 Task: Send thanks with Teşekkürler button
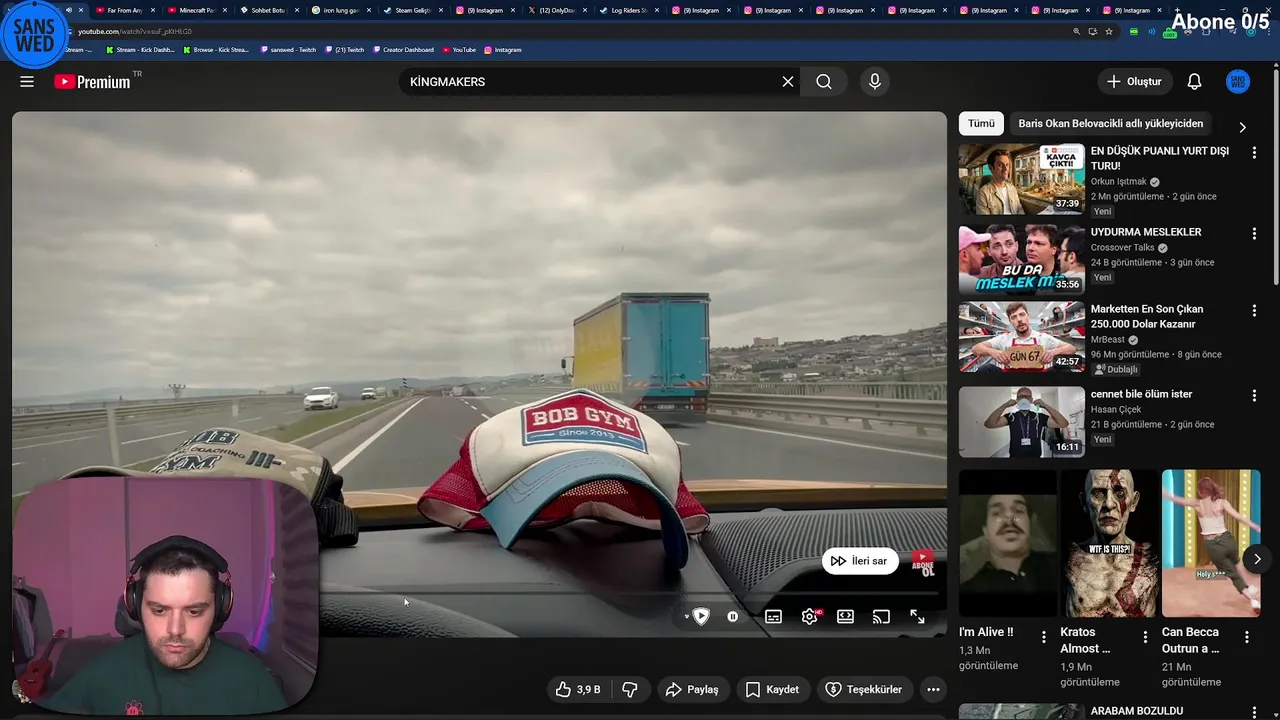864,689
